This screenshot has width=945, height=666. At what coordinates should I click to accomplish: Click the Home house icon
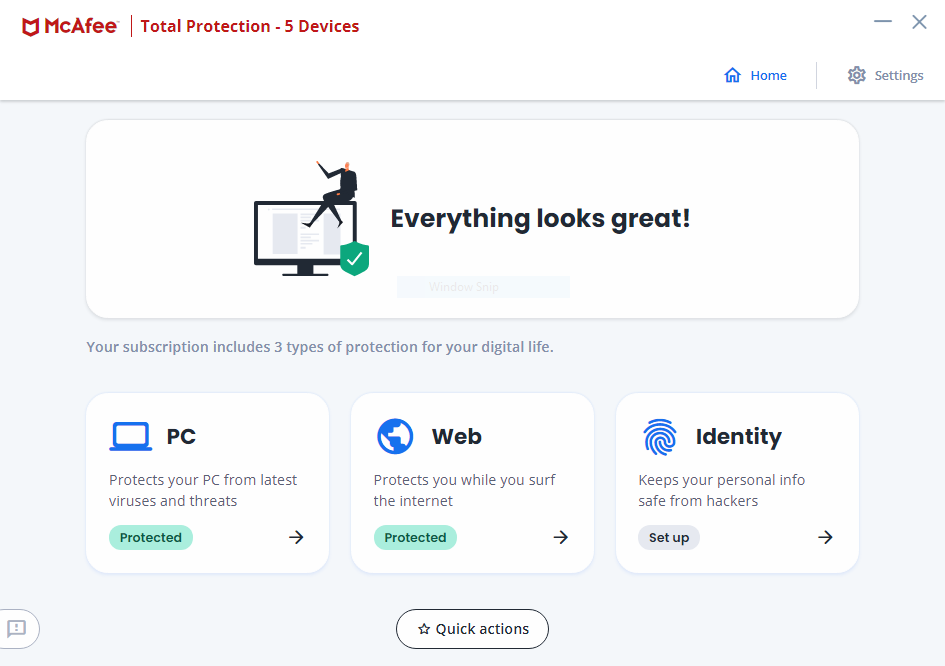click(732, 75)
